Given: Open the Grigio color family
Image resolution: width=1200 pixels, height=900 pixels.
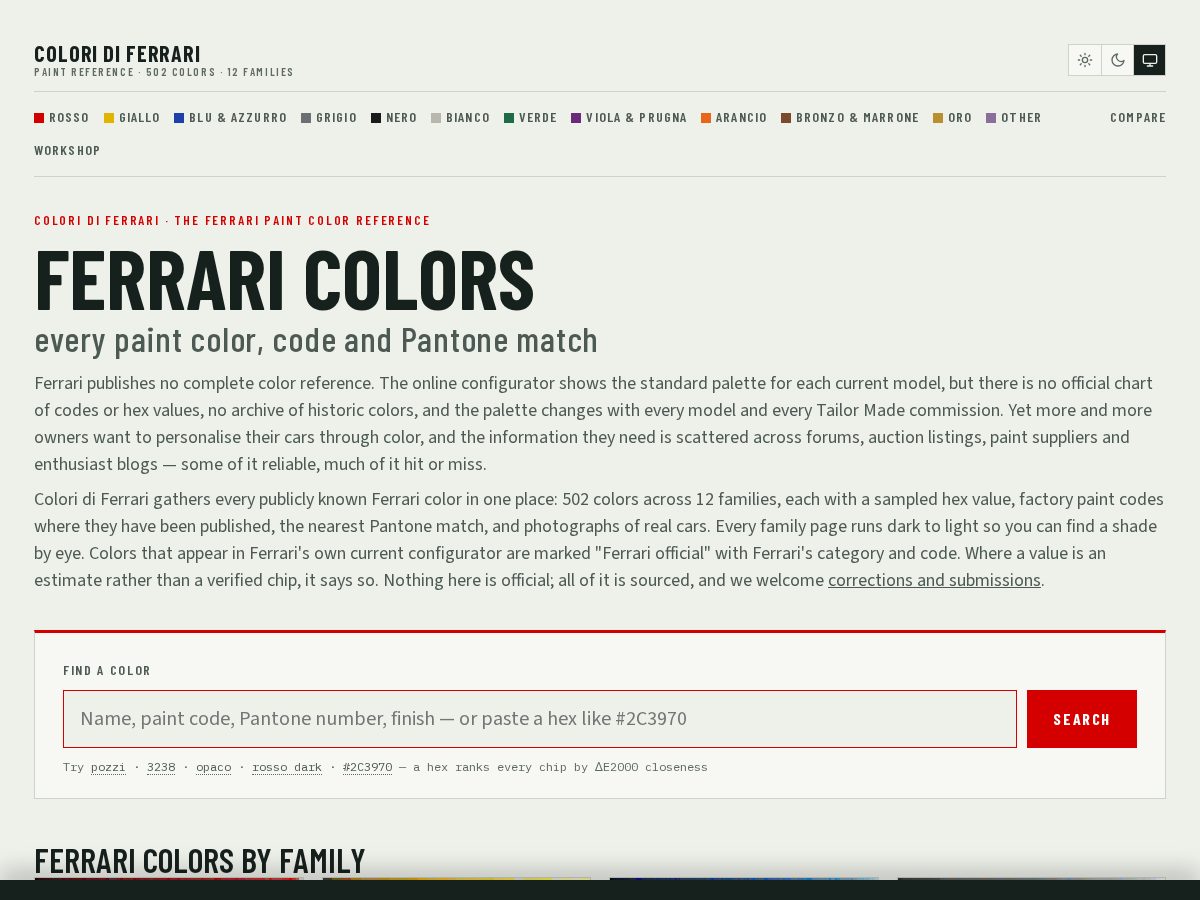Looking at the screenshot, I should pos(329,118).
